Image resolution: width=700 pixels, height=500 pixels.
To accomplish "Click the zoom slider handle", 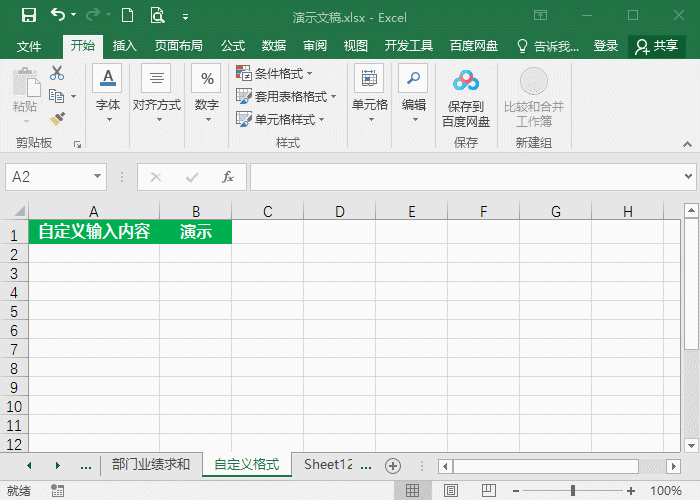I will click(x=573, y=491).
